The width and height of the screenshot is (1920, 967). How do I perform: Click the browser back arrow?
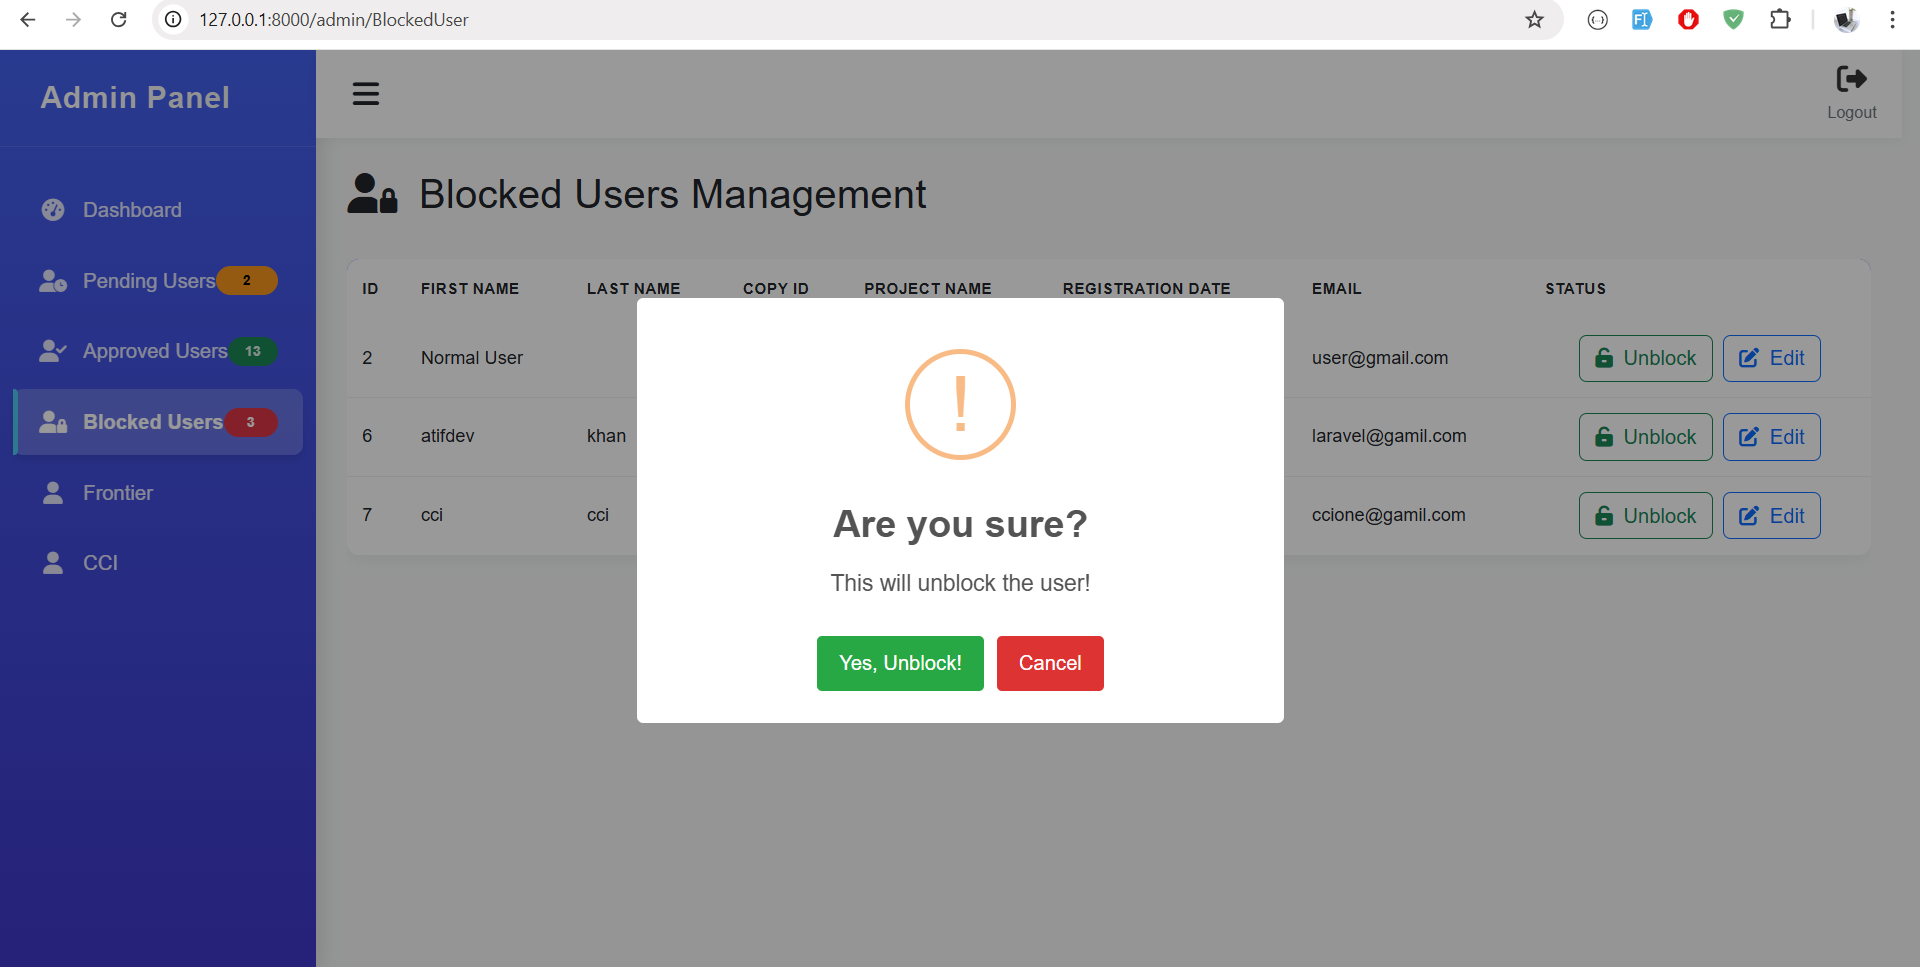click(28, 20)
